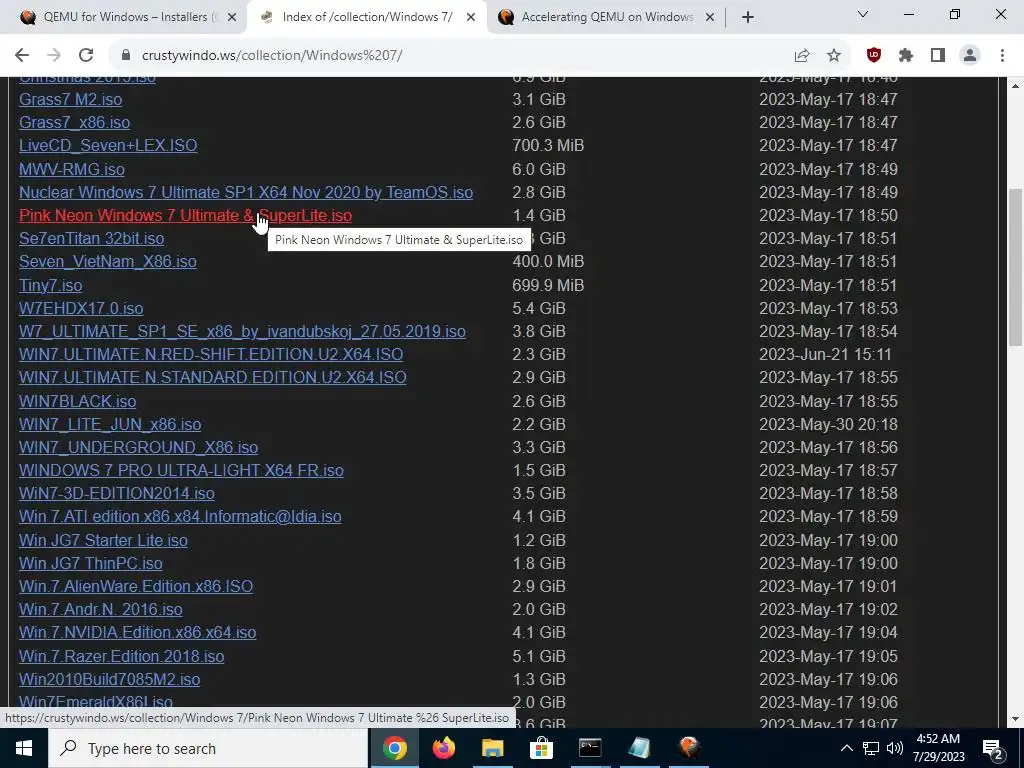Open the Windows Start button
1024x768 pixels.
point(24,748)
